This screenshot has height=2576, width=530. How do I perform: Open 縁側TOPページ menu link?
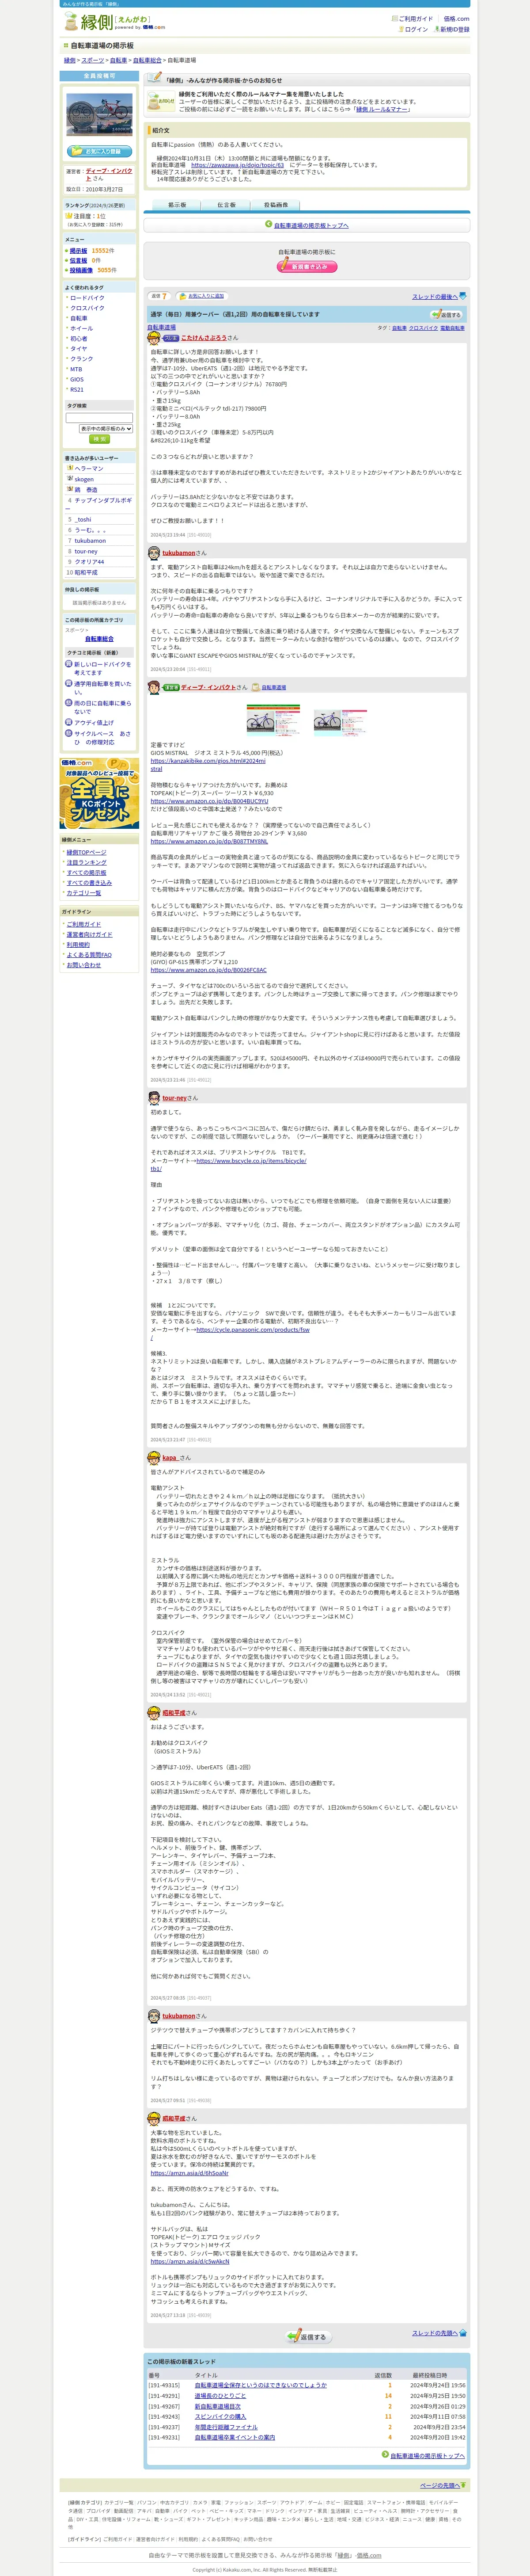pyautogui.click(x=86, y=853)
